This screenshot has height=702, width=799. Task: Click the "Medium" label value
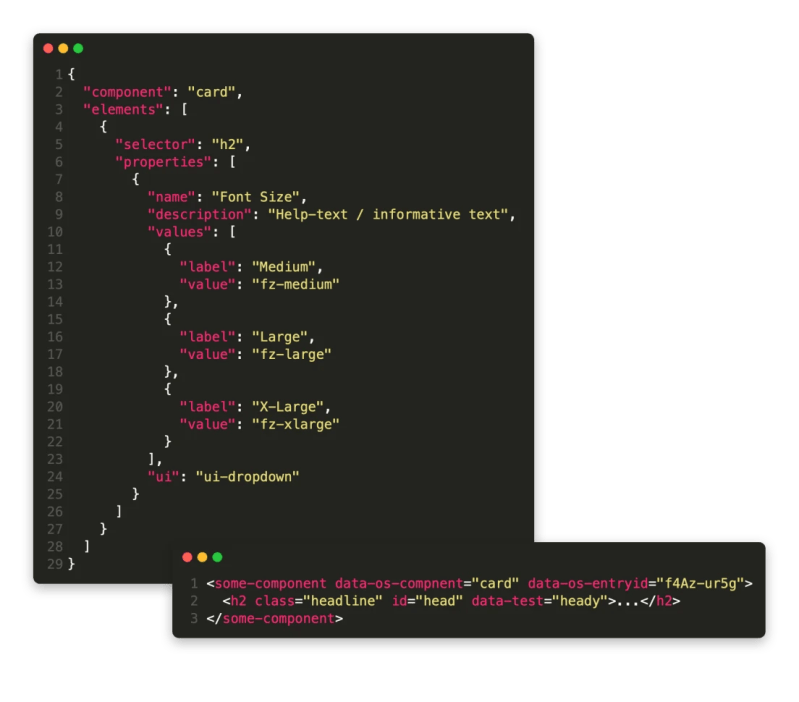coord(284,267)
